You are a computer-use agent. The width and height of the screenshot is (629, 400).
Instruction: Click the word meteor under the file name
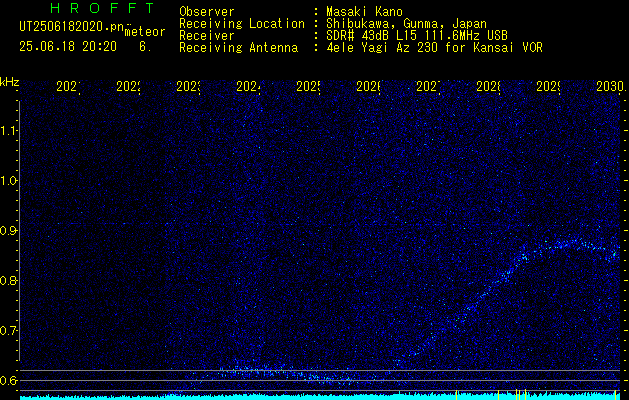[x=145, y=32]
